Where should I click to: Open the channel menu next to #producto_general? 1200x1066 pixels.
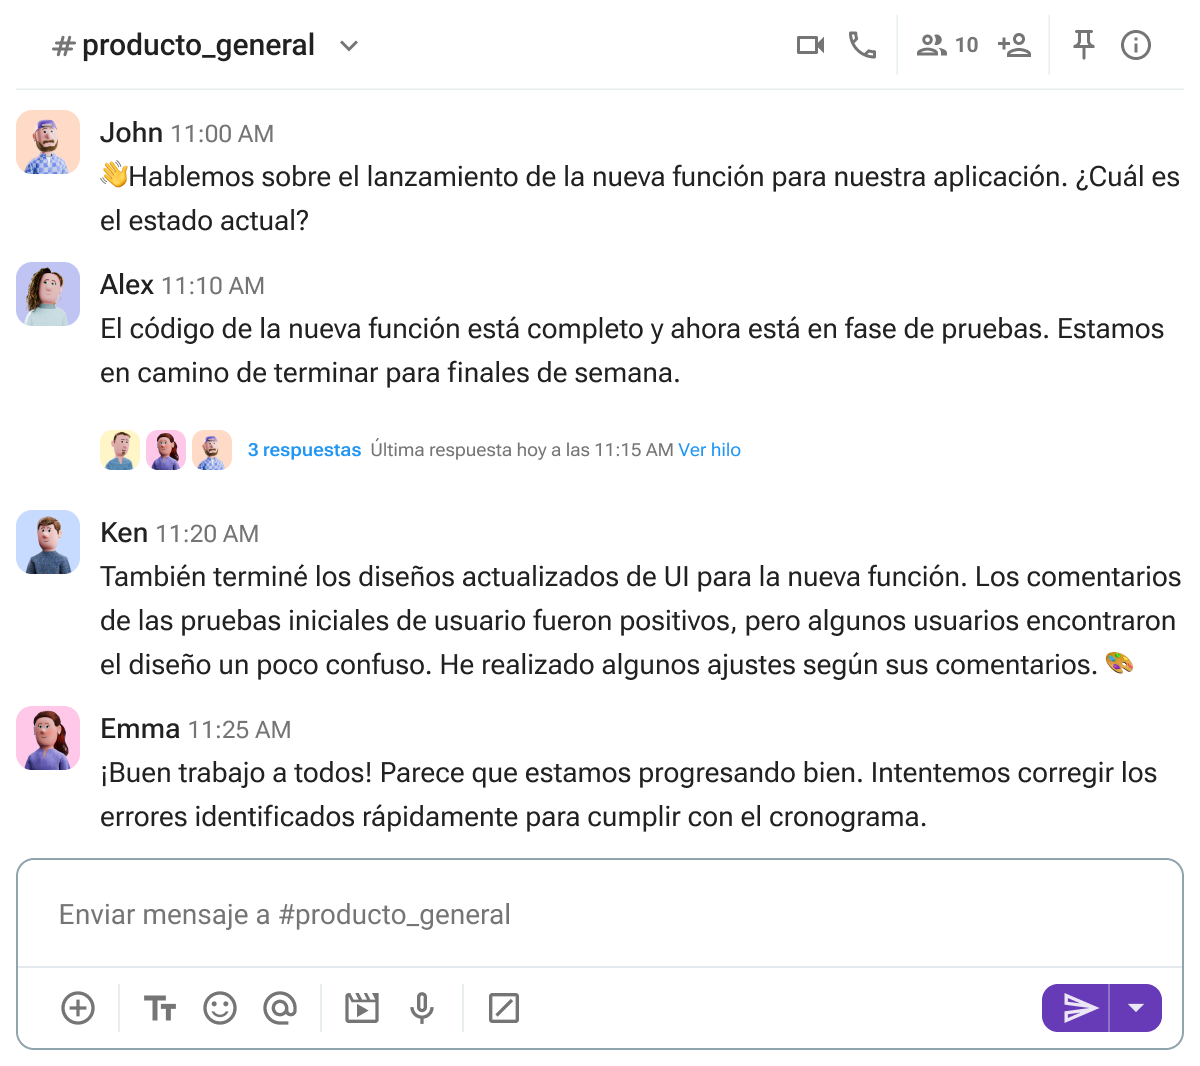click(347, 45)
